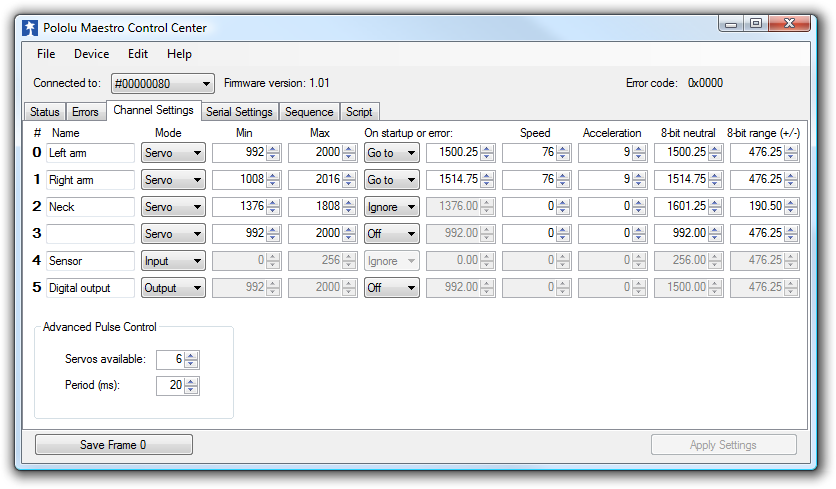Open Mode dropdown for Left arm channel

click(173, 153)
